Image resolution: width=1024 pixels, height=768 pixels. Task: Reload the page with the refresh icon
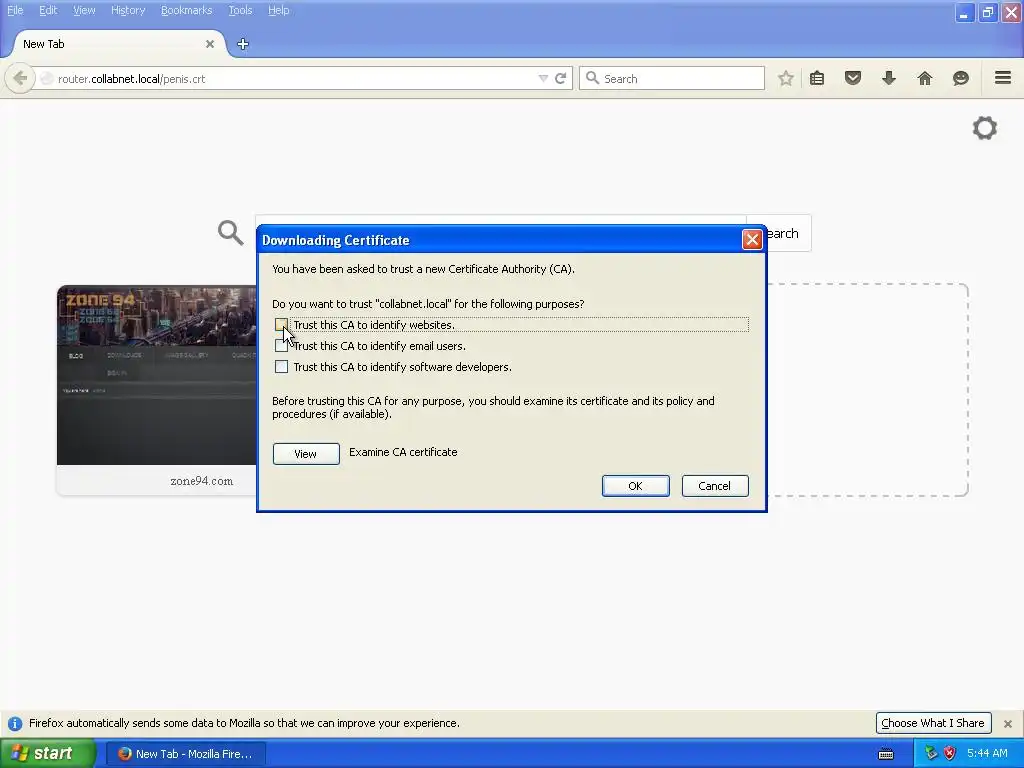point(560,78)
